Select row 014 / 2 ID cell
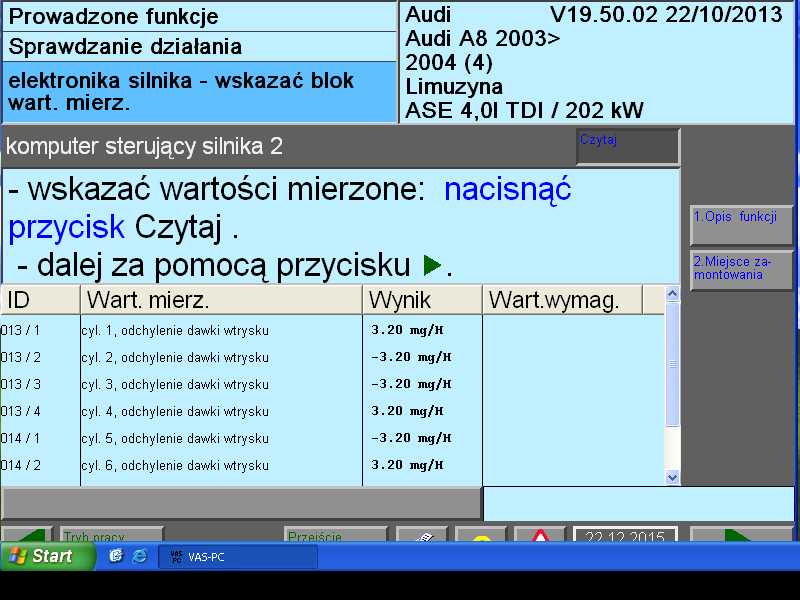 [x=20, y=466]
